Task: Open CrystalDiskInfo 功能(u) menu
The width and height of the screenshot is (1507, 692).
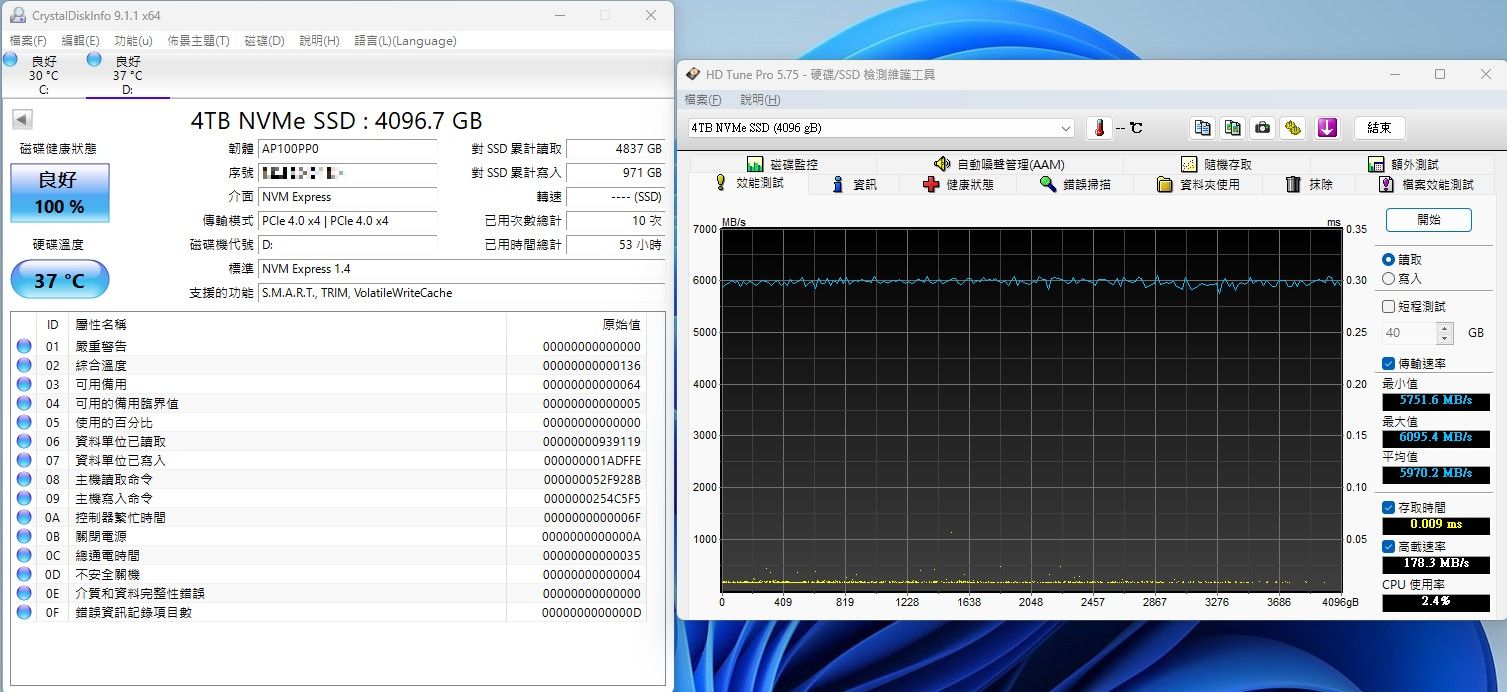Action: pyautogui.click(x=133, y=41)
